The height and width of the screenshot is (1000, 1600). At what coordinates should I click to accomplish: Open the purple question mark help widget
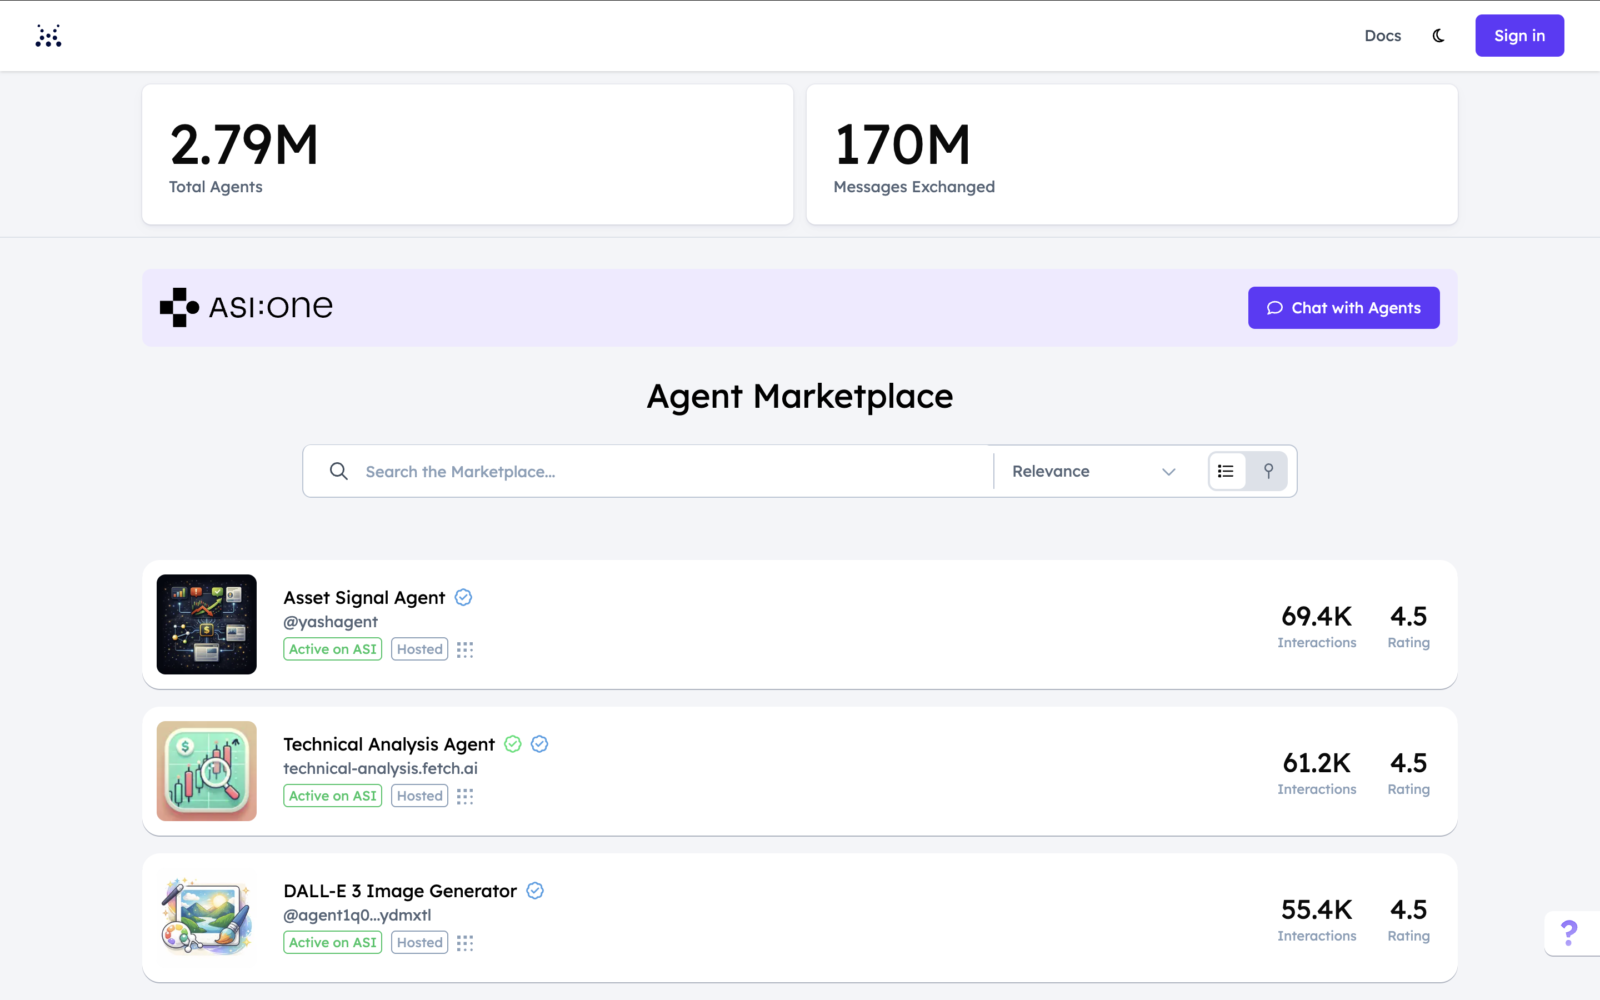1569,933
